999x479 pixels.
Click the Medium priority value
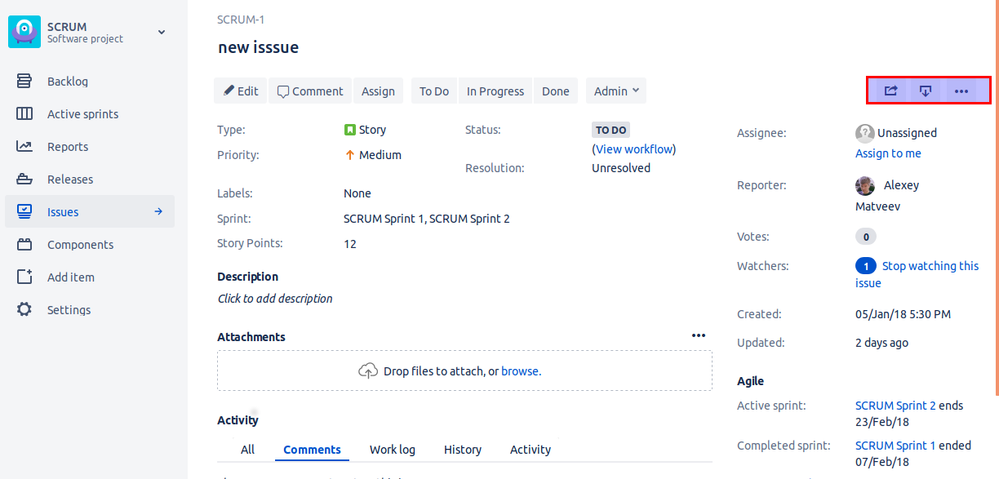click(x=373, y=155)
